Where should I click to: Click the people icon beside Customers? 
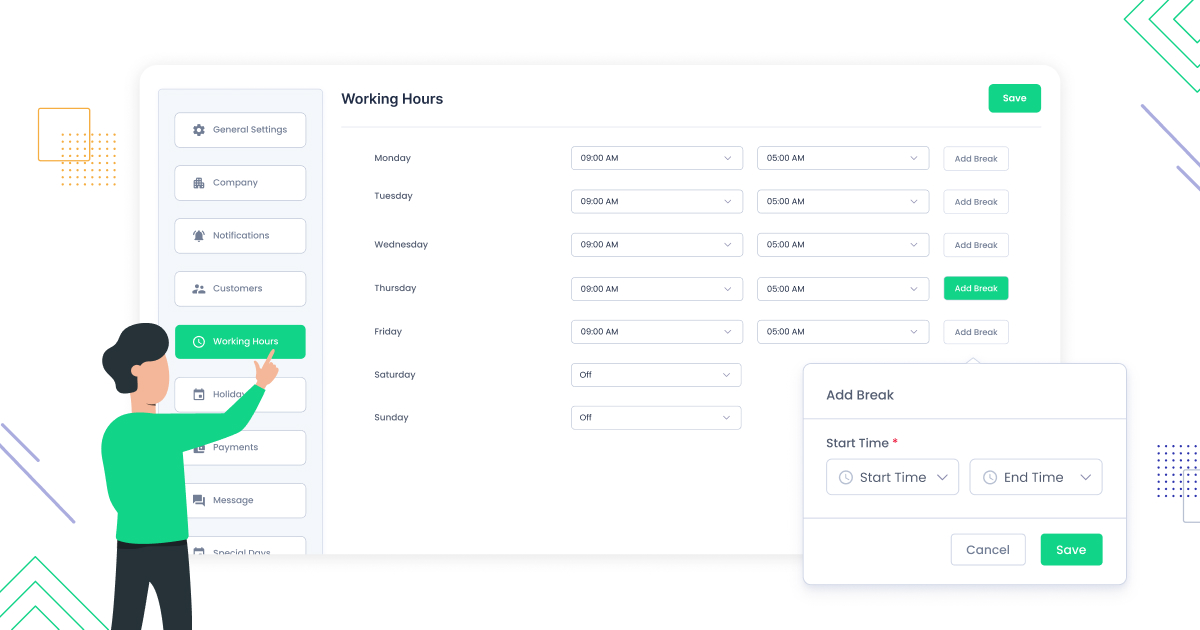(197, 288)
